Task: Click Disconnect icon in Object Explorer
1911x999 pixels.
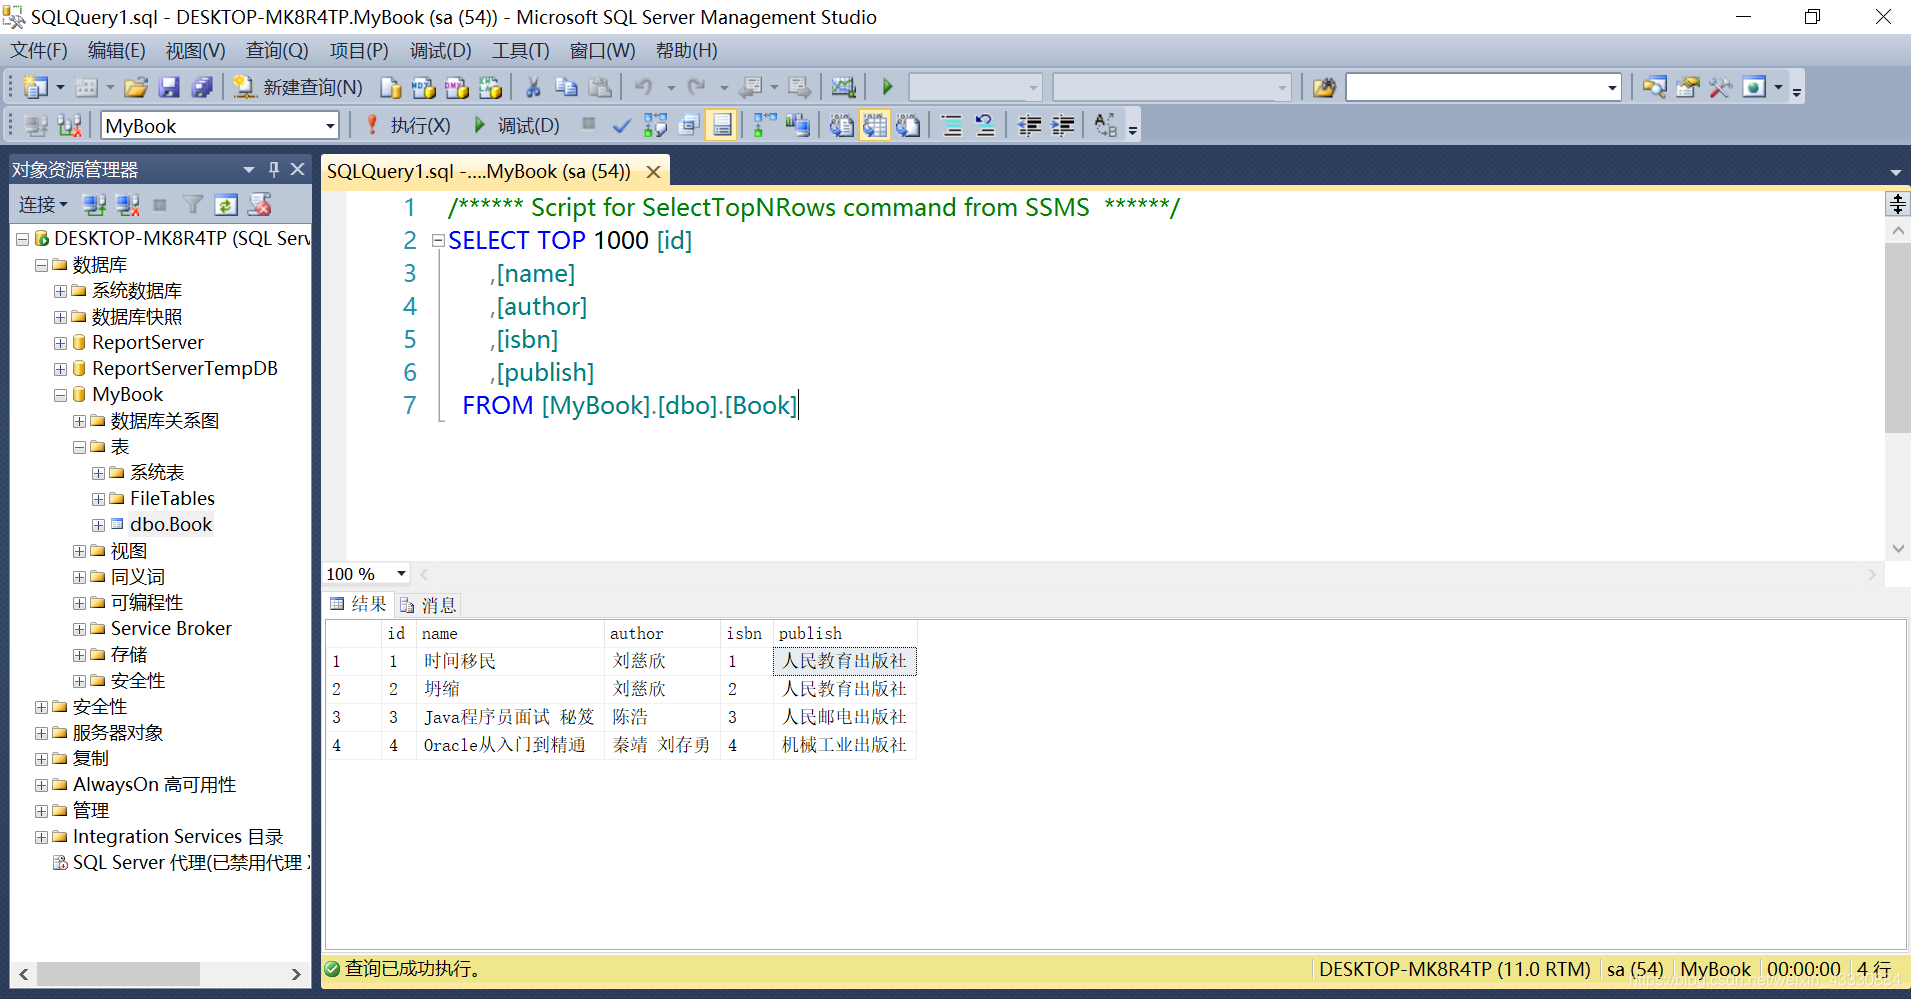Action: [x=128, y=205]
